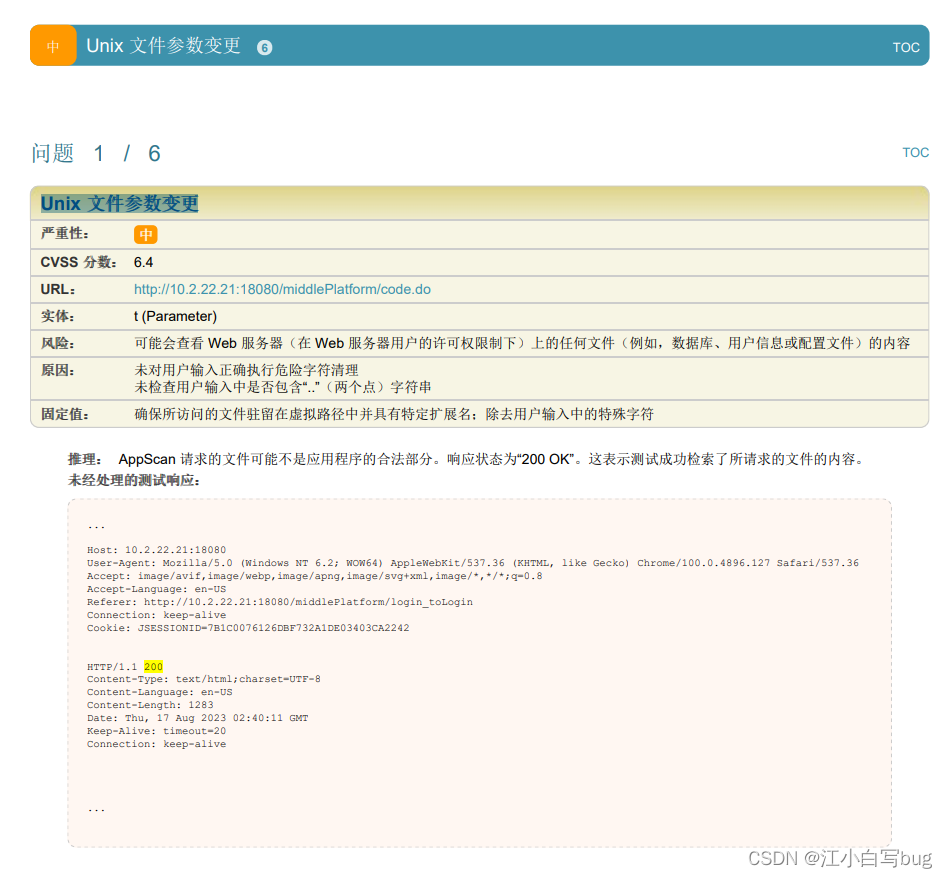Click the URL: row label
This screenshot has width=947, height=878.
tap(58, 289)
